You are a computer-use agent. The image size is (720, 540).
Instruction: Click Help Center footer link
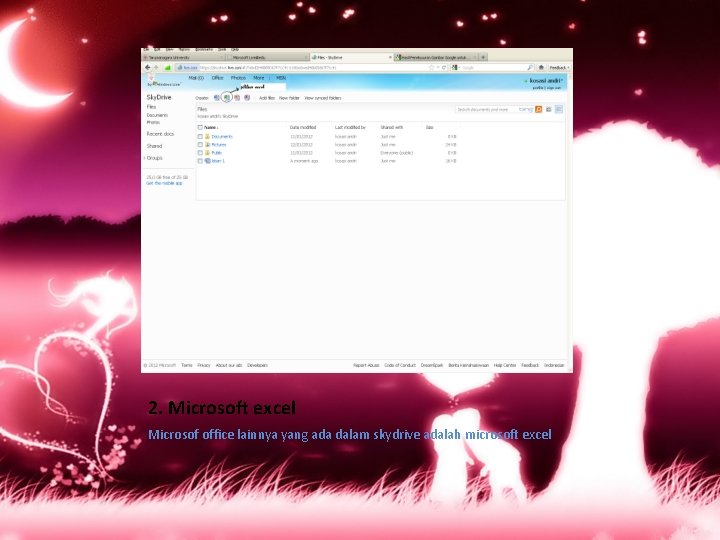tap(505, 366)
